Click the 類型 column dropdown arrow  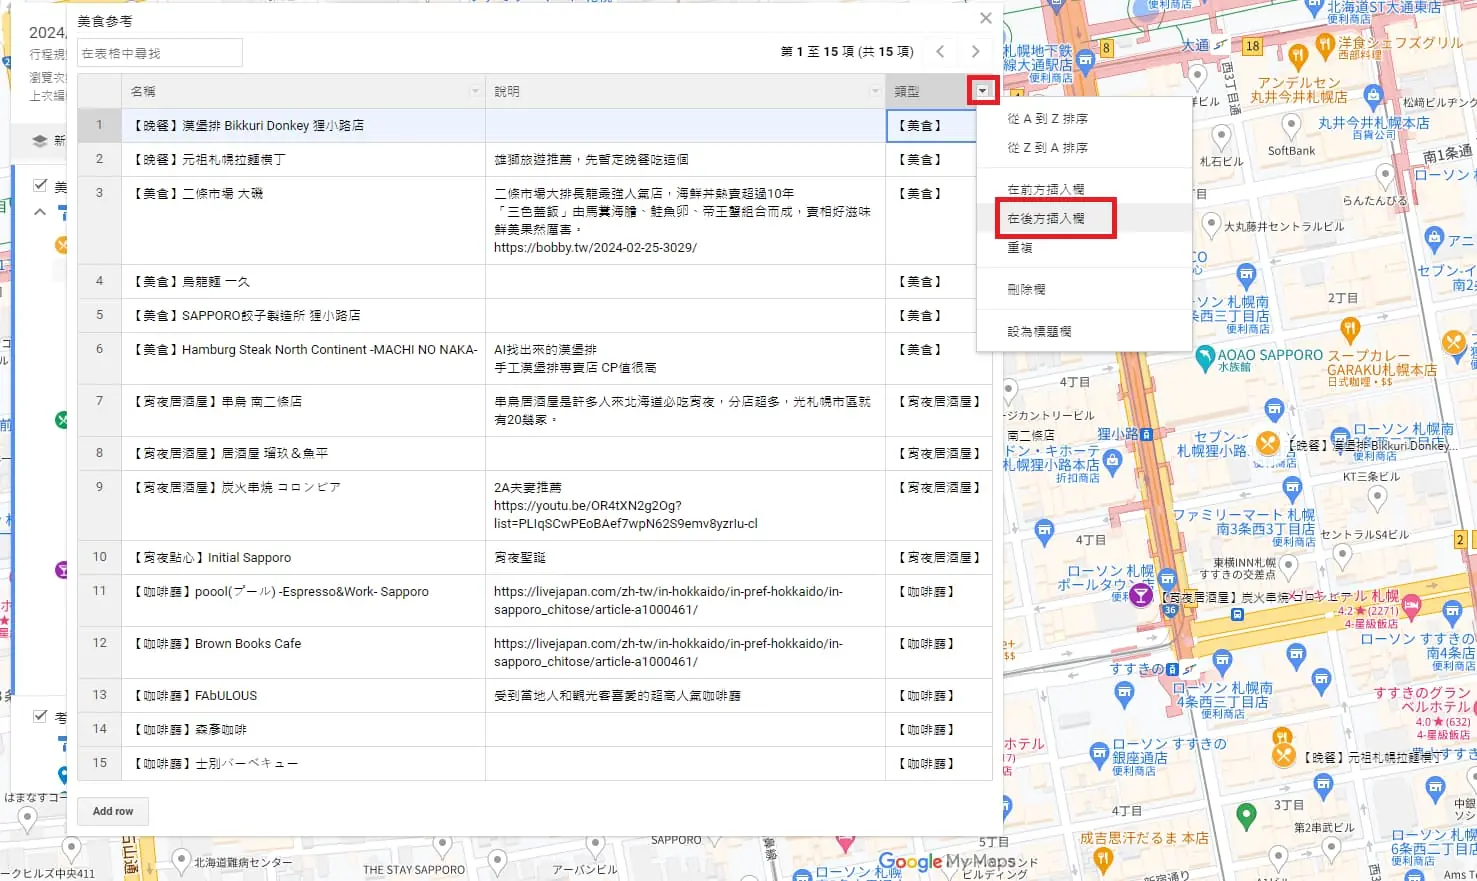[x=983, y=91]
